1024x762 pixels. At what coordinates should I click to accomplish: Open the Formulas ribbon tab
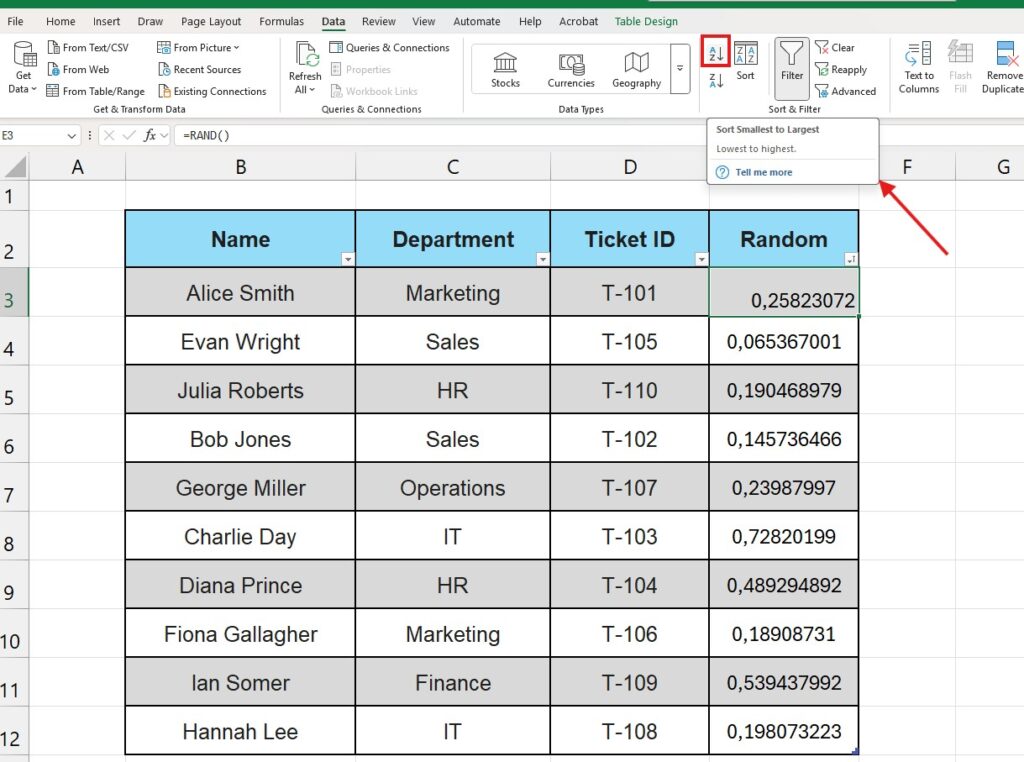pos(281,21)
